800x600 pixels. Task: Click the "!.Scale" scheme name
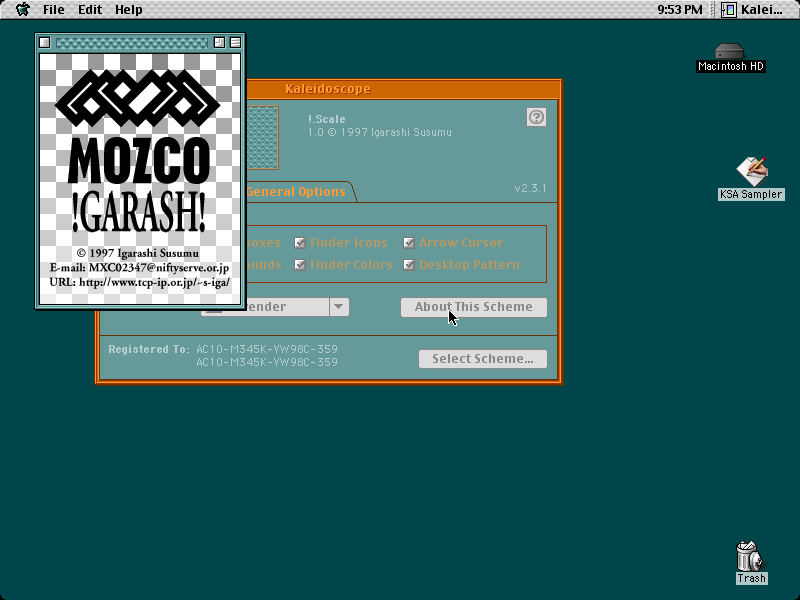[327, 119]
